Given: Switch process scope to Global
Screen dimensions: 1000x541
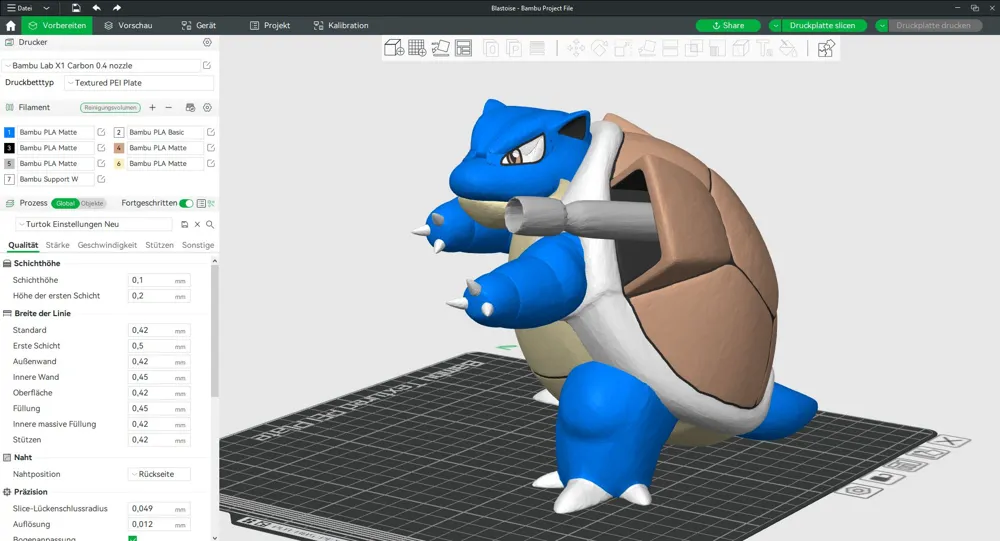Looking at the screenshot, I should (65, 203).
